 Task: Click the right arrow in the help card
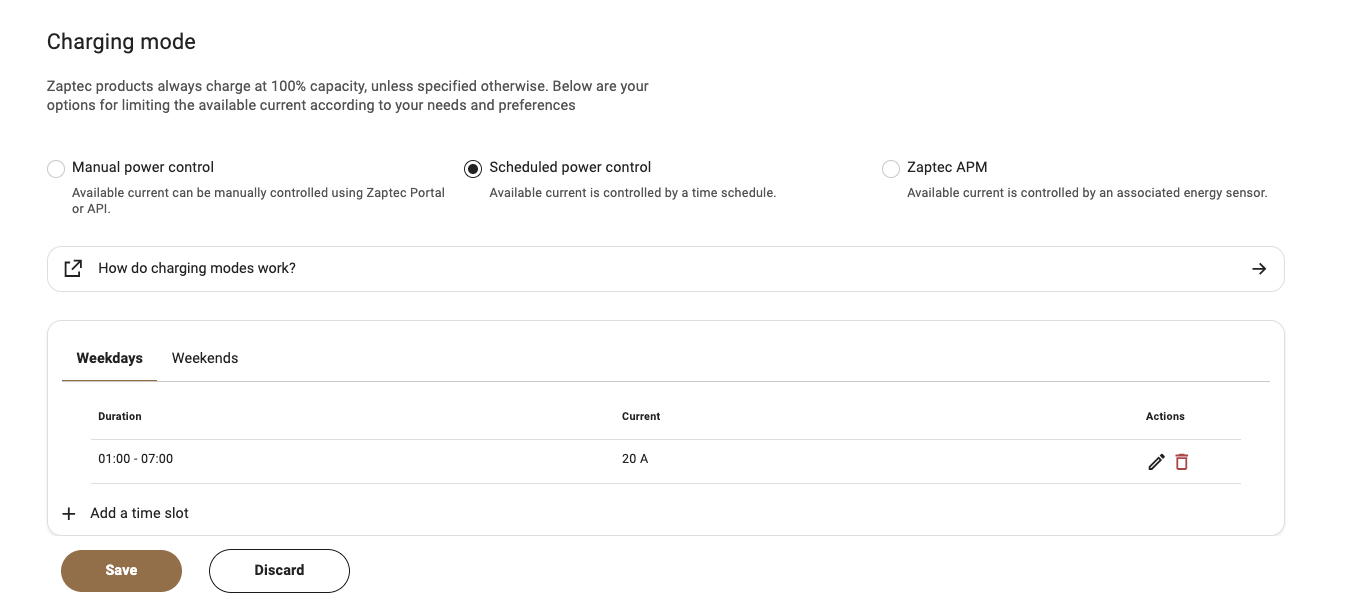click(x=1259, y=269)
